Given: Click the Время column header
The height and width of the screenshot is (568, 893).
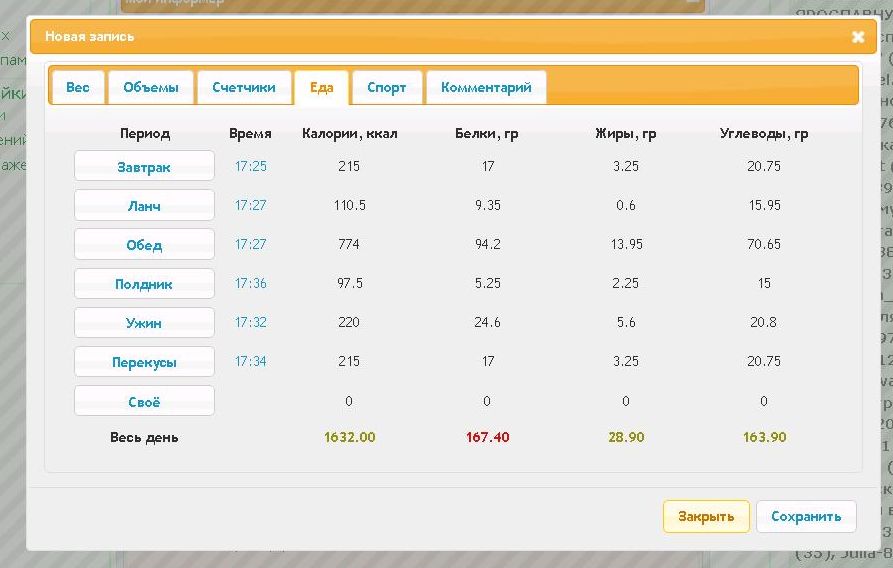Looking at the screenshot, I should tap(250, 134).
